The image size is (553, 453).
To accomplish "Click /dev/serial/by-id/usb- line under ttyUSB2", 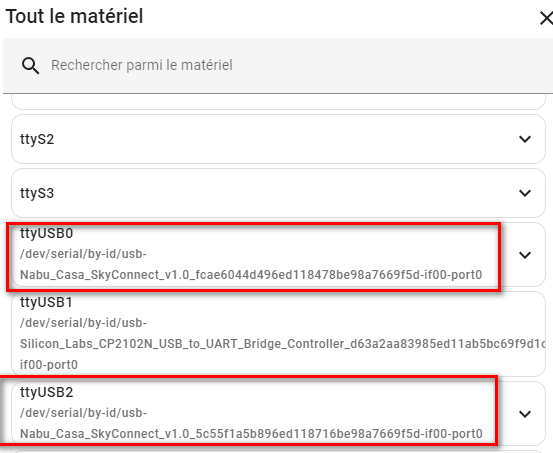I will 83,412.
